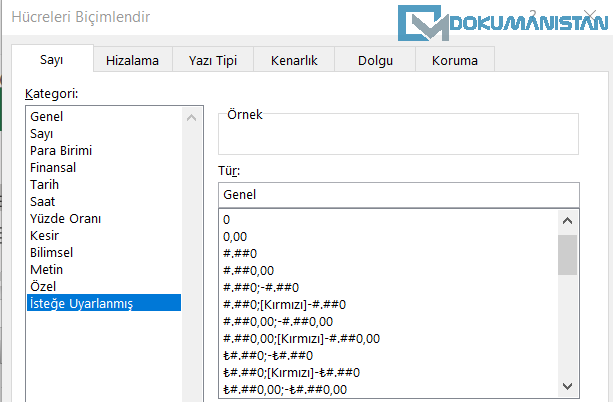This screenshot has height=402, width=613.
Task: Choose Finansal category
Action: click(x=104, y=168)
